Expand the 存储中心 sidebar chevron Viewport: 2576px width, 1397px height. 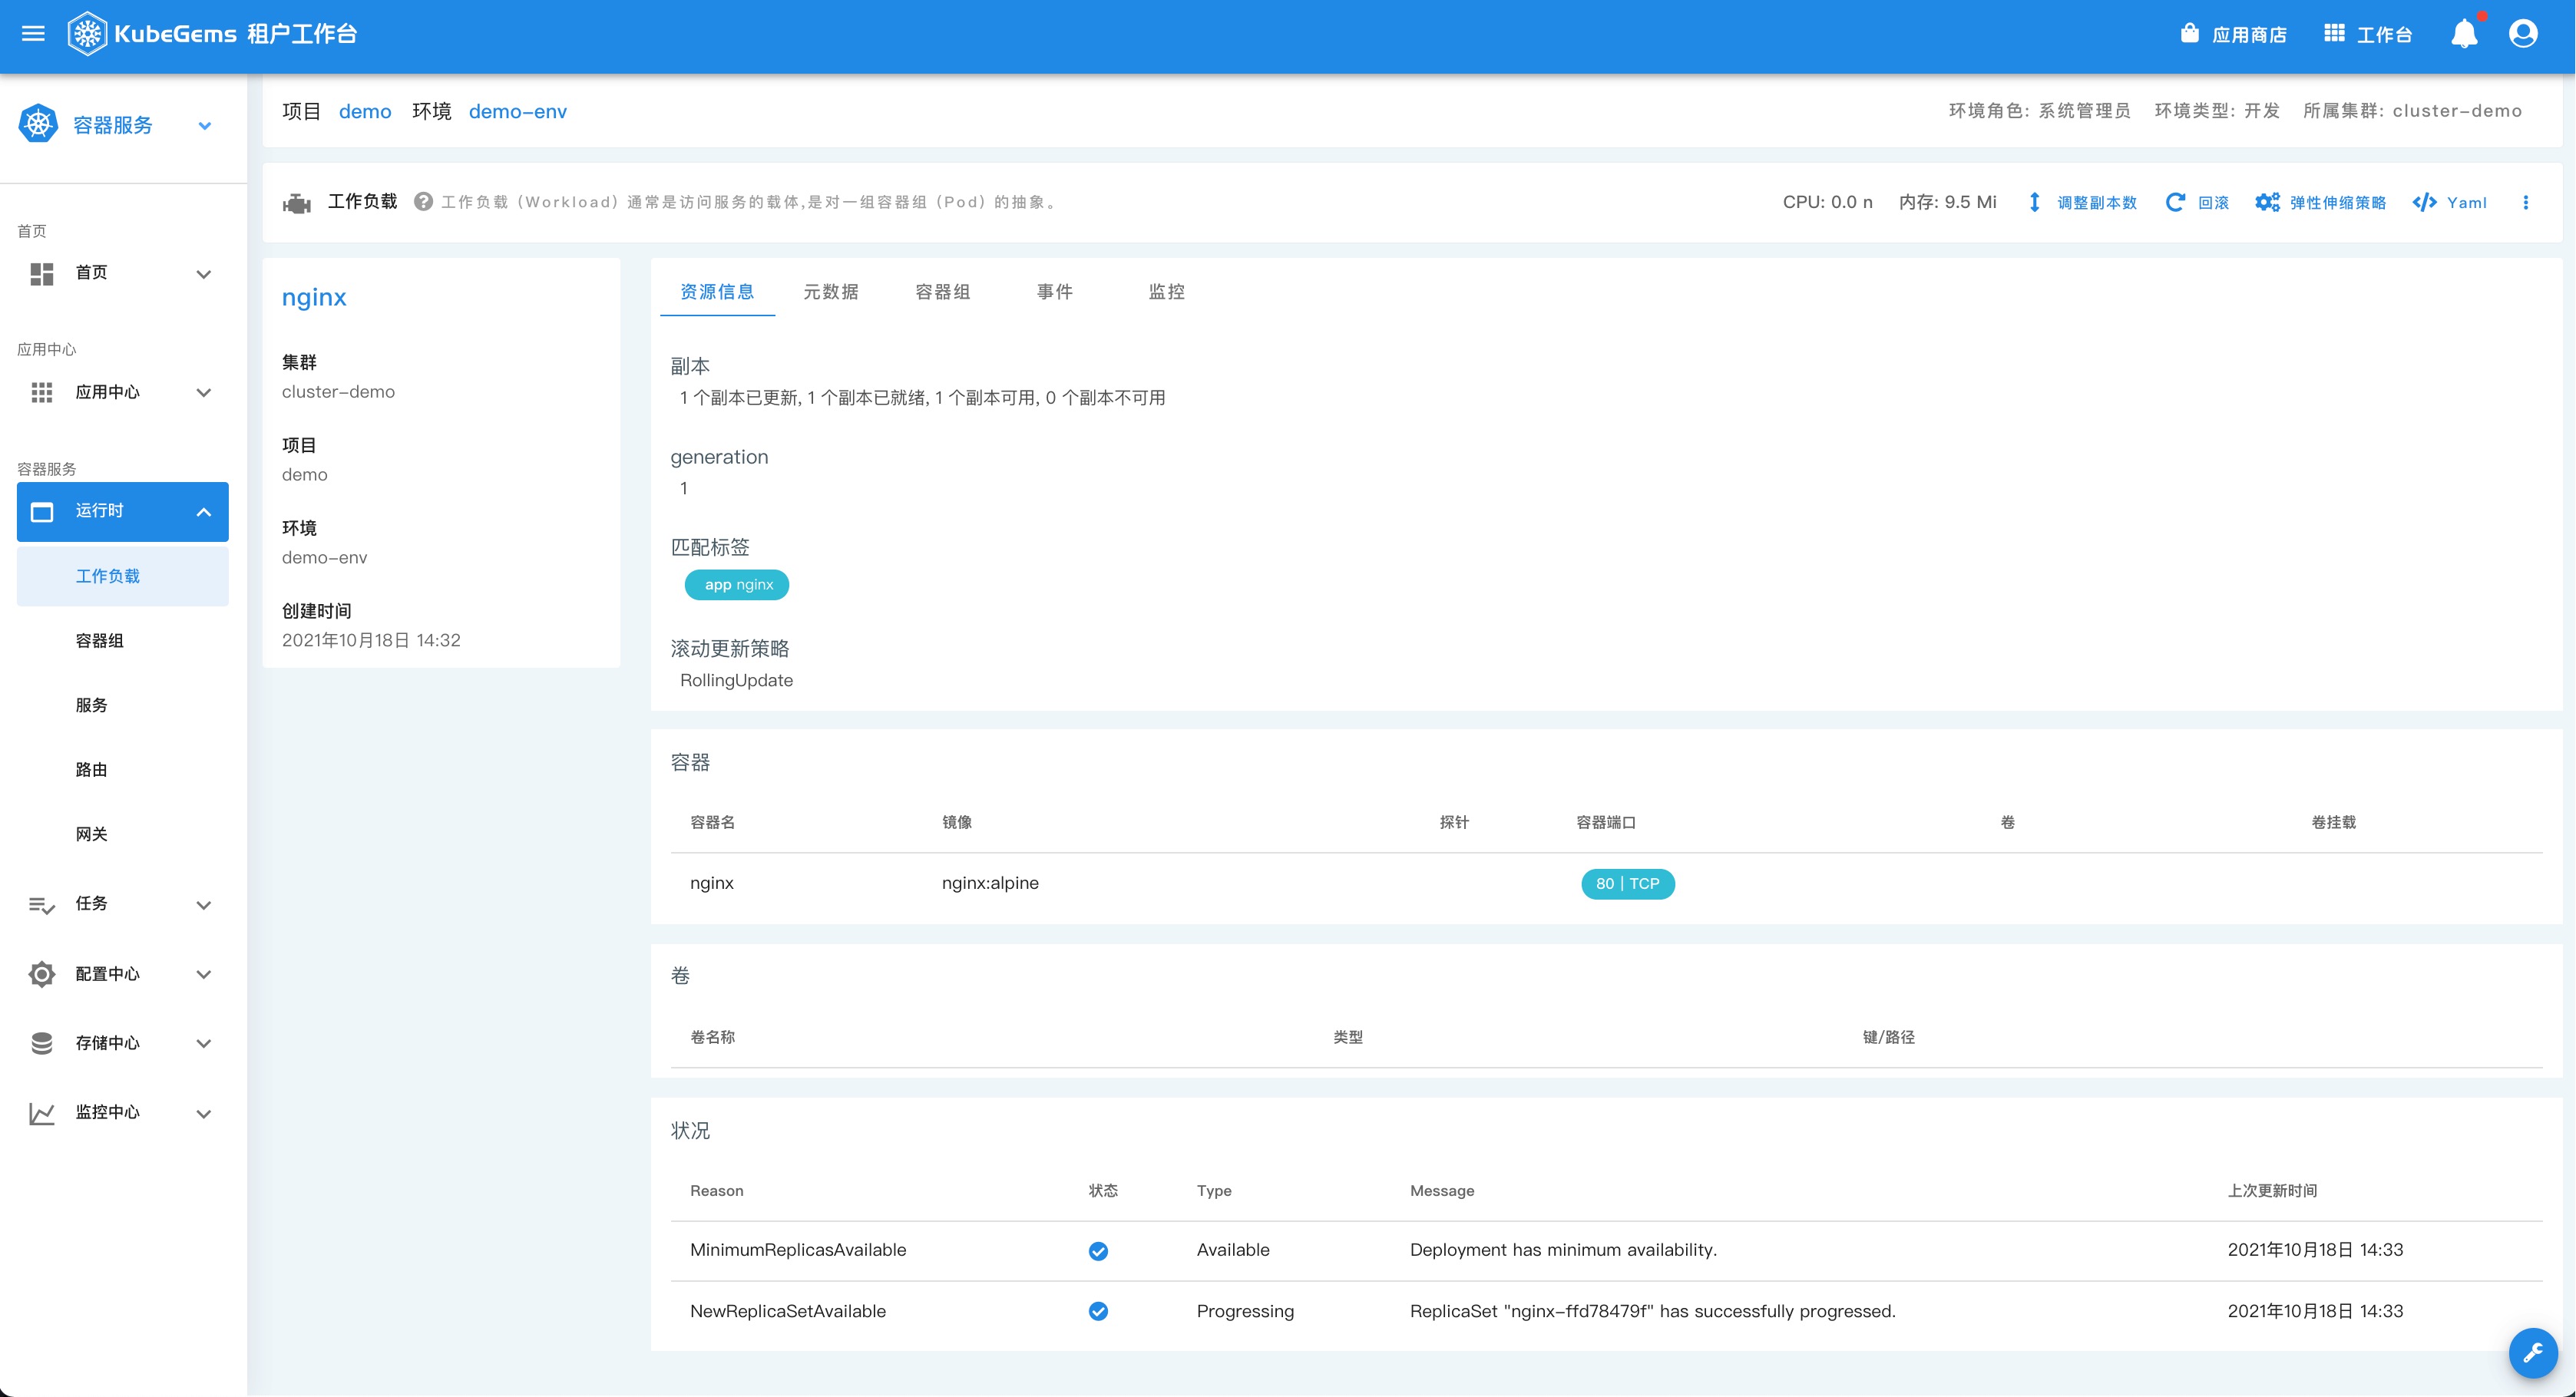(204, 1043)
